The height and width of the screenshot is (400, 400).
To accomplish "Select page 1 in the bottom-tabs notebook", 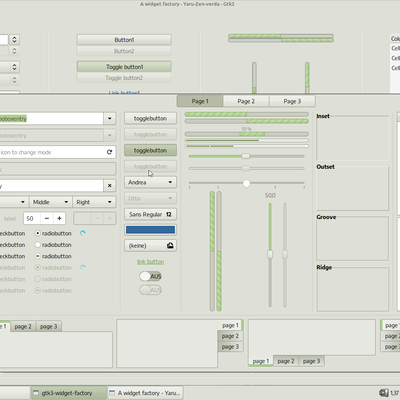I will [x=261, y=361].
